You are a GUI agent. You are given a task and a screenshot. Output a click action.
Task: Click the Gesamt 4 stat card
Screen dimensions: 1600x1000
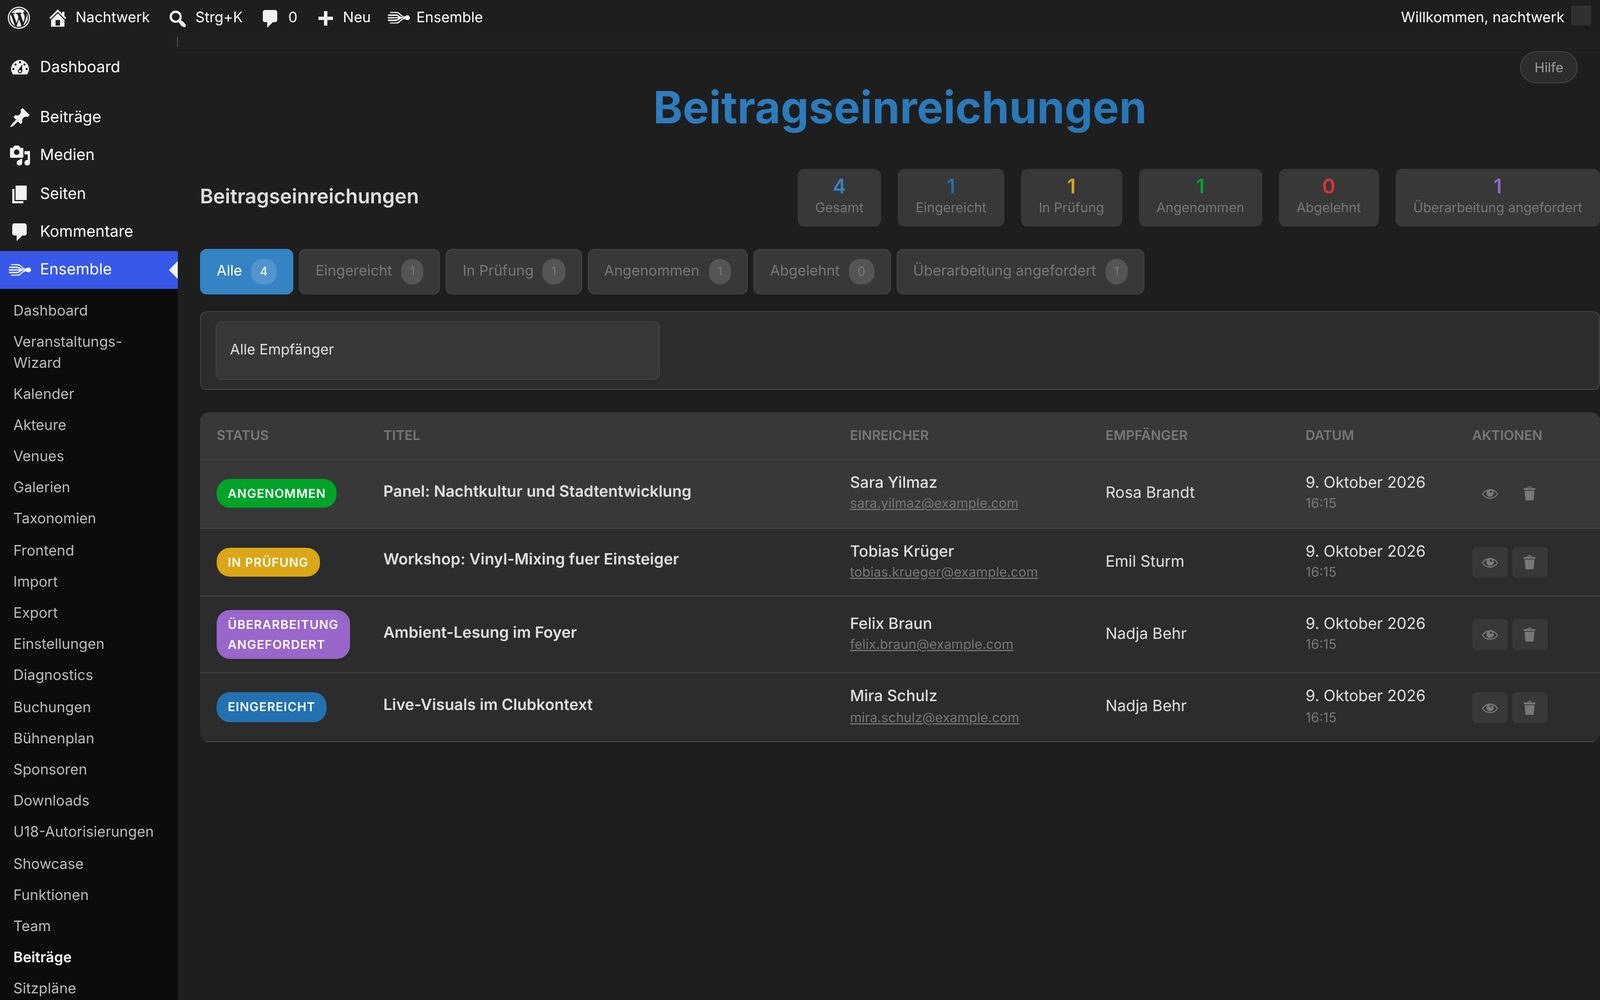click(839, 197)
